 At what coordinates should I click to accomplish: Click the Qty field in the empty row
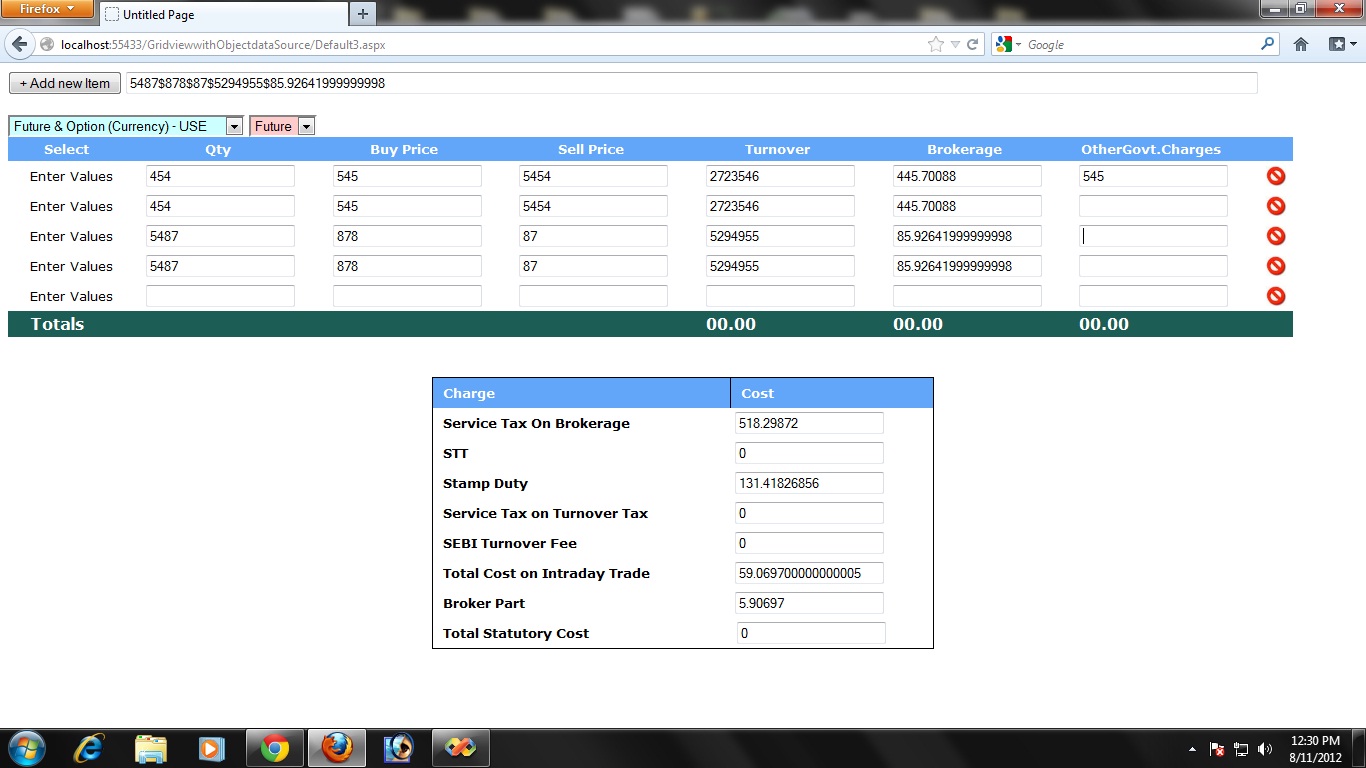(220, 296)
